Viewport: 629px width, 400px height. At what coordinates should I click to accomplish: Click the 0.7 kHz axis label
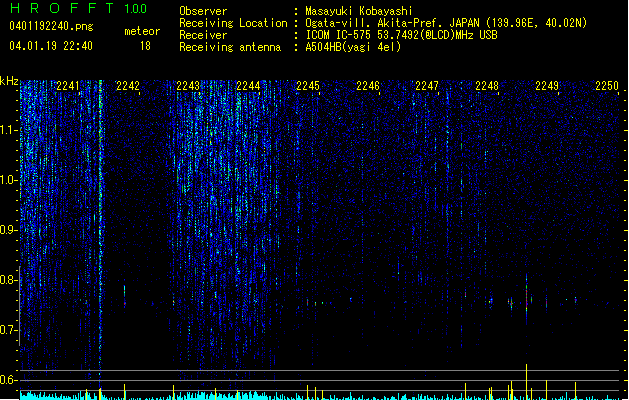[9, 330]
